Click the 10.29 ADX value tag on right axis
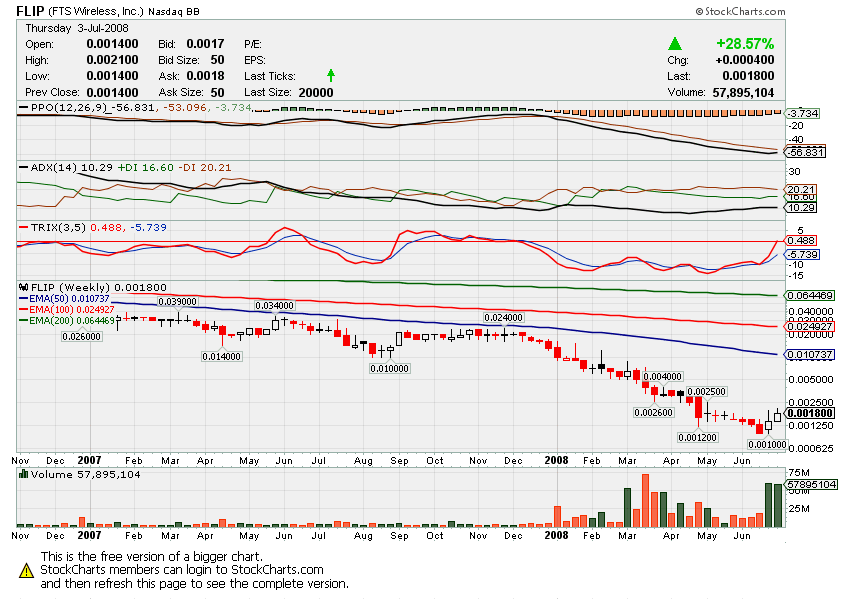 tap(801, 208)
